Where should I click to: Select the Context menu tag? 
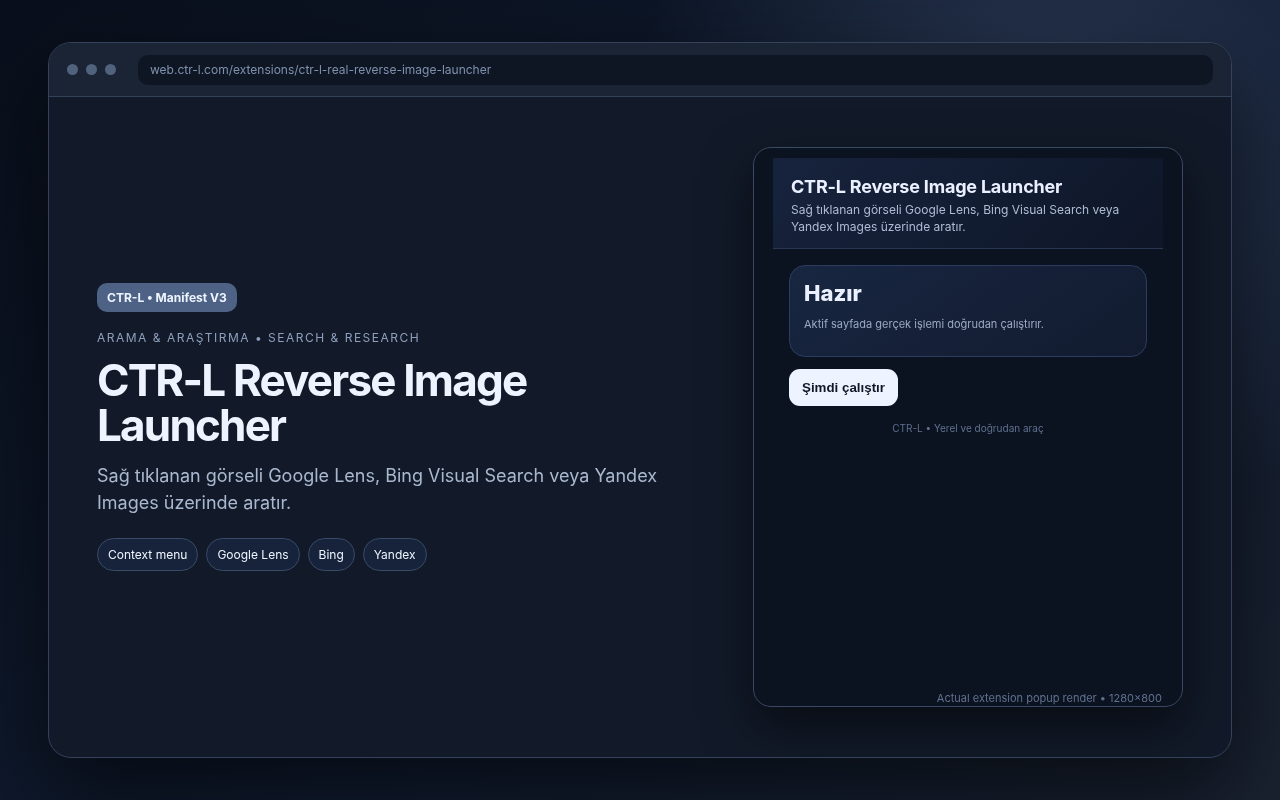pyautogui.click(x=147, y=555)
